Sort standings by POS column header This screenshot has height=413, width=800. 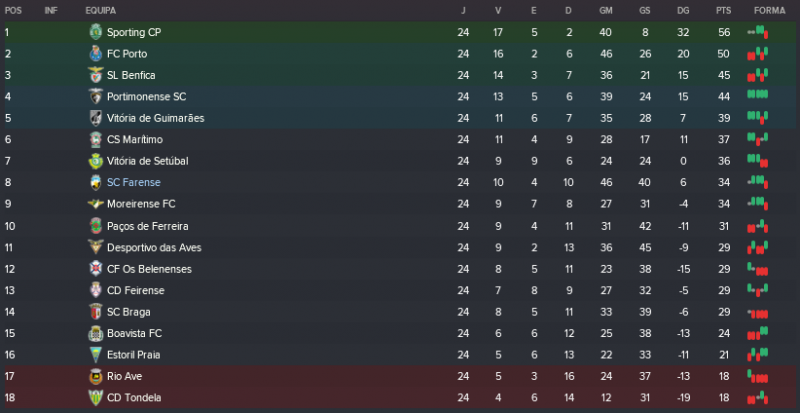(13, 10)
